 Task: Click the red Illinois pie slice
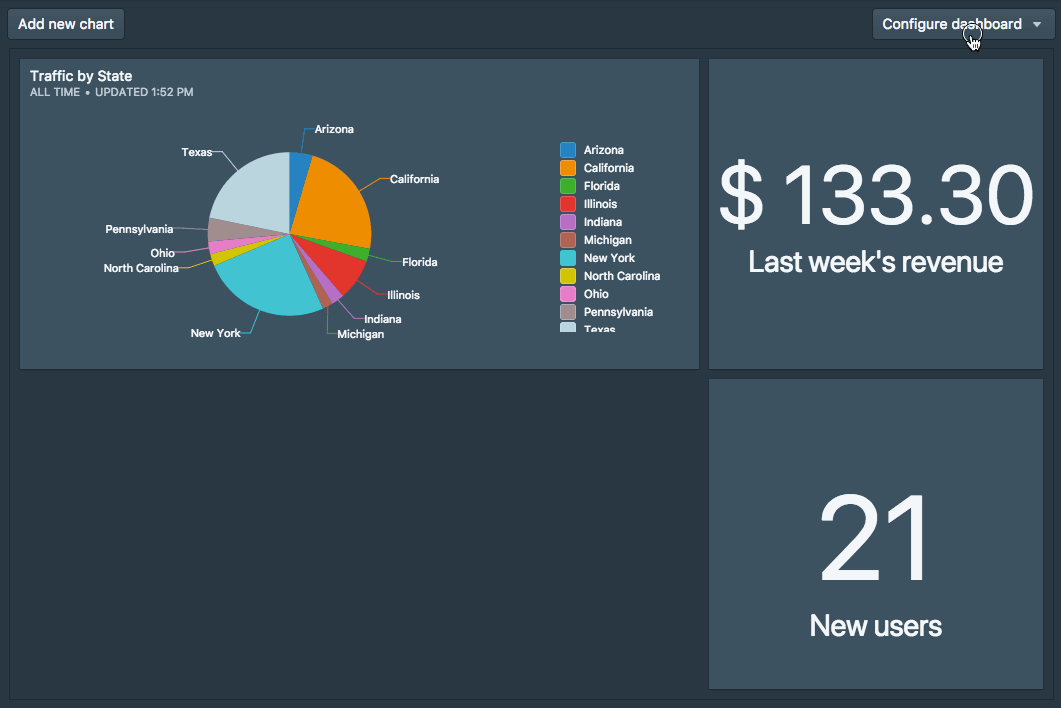338,267
